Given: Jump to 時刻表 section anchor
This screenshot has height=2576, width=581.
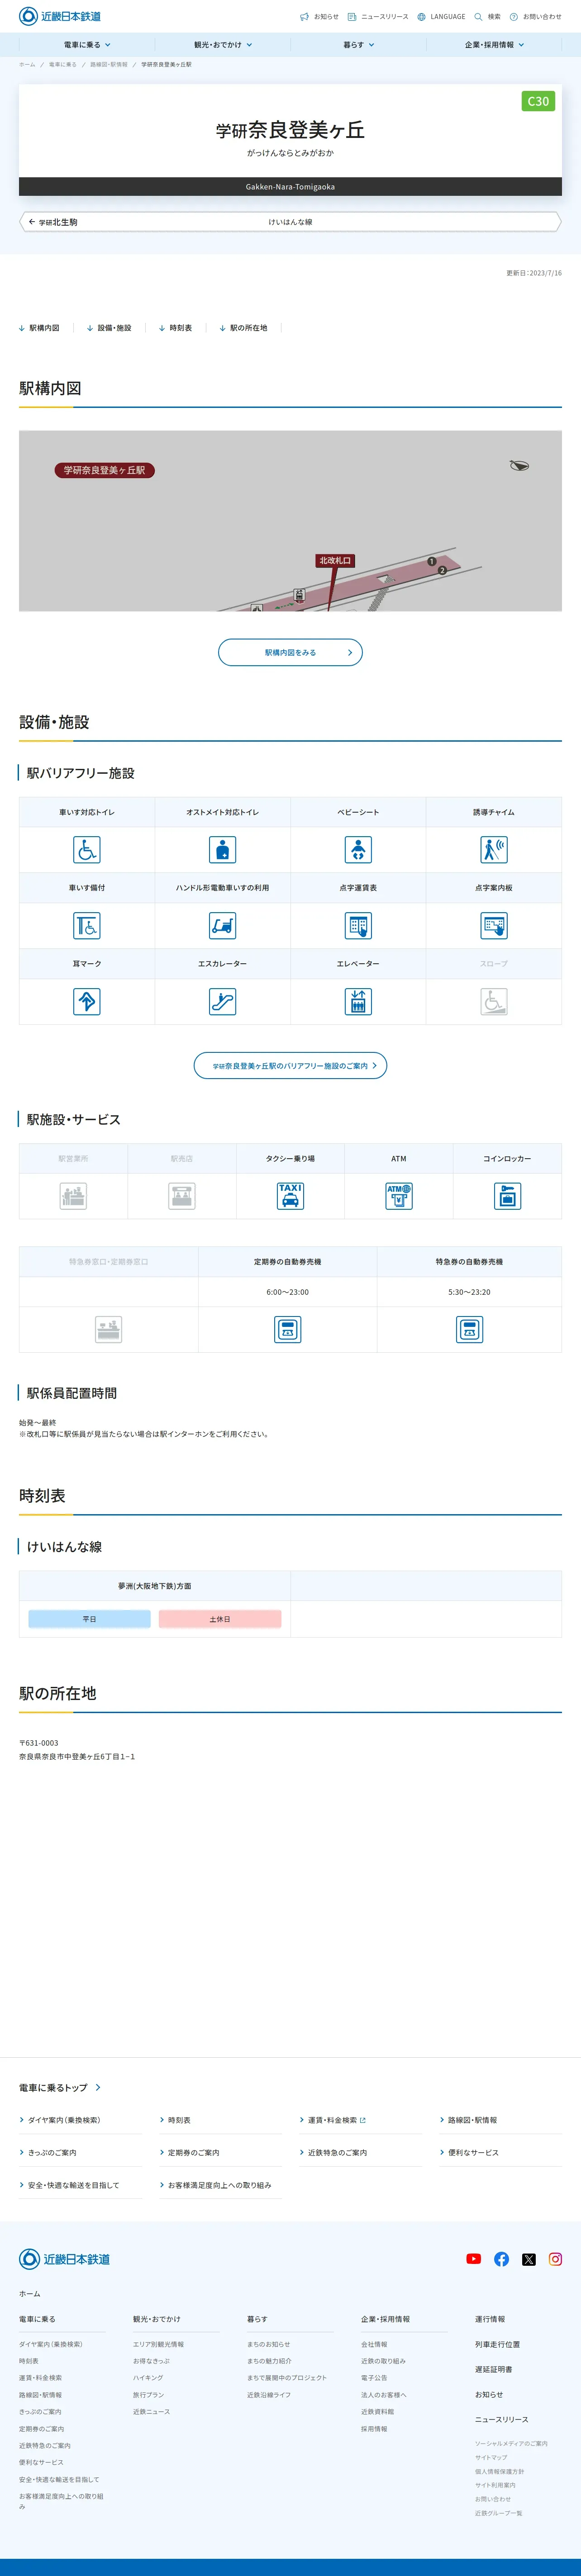Looking at the screenshot, I should (175, 328).
